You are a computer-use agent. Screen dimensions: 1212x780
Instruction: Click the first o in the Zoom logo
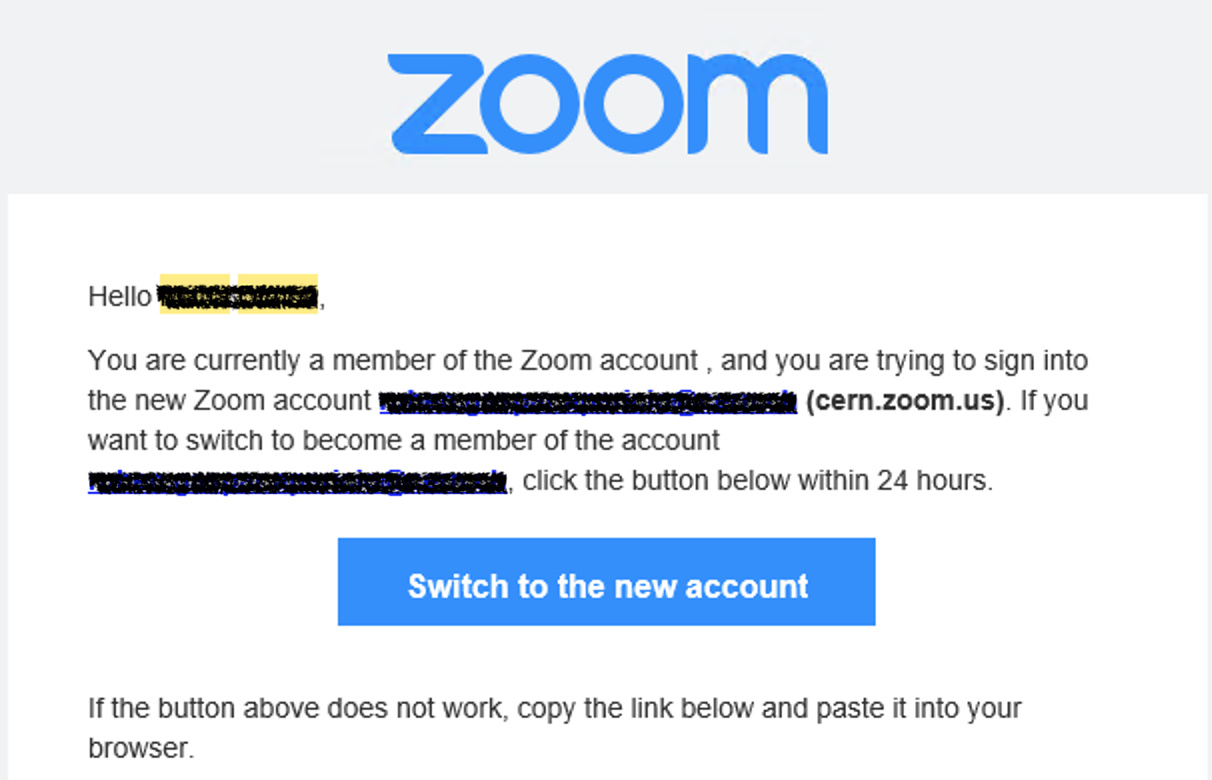(533, 104)
